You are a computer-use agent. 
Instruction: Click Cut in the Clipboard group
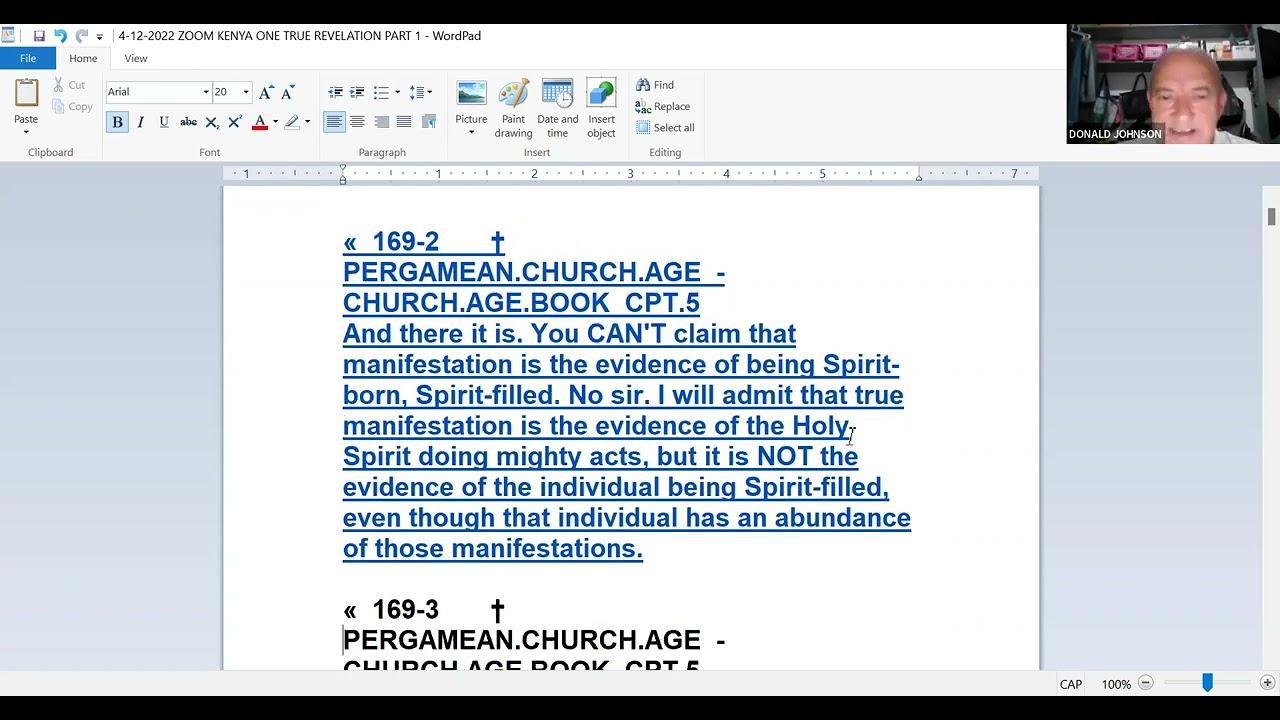(x=69, y=85)
